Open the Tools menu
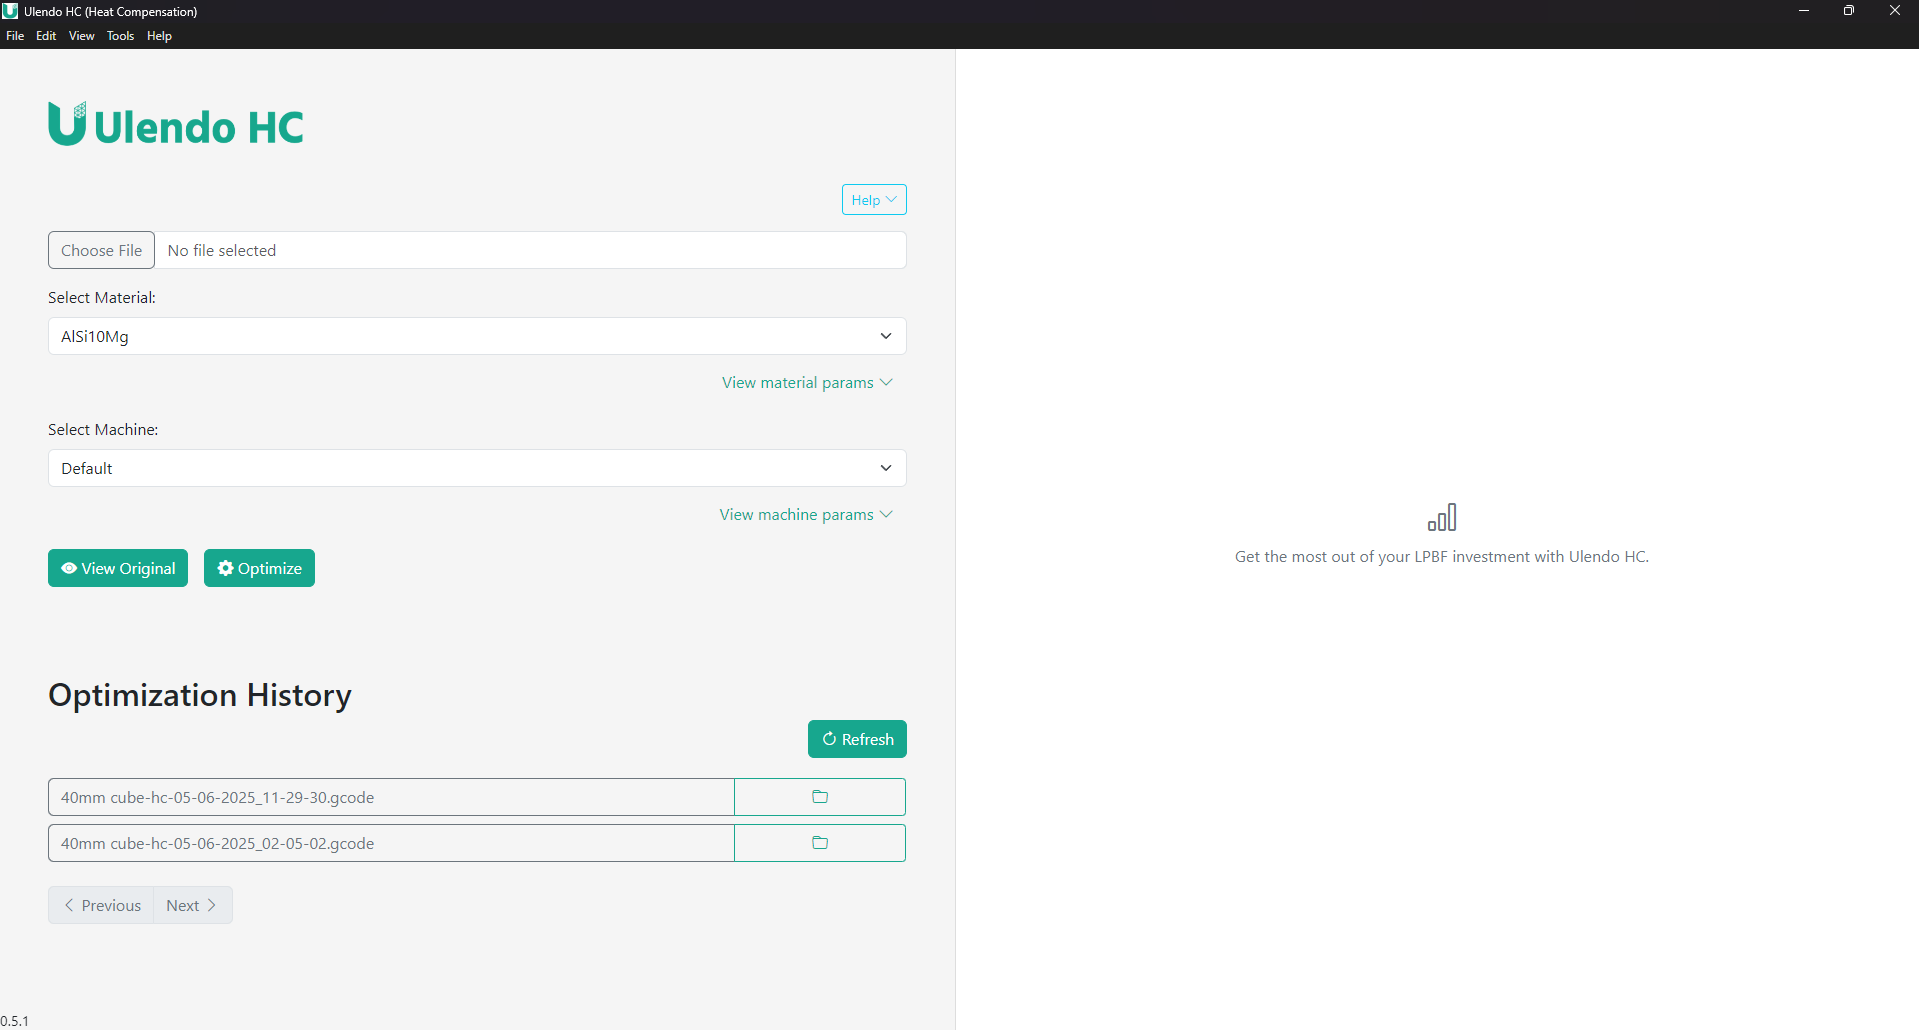Viewport: 1919px width, 1030px height. click(120, 36)
